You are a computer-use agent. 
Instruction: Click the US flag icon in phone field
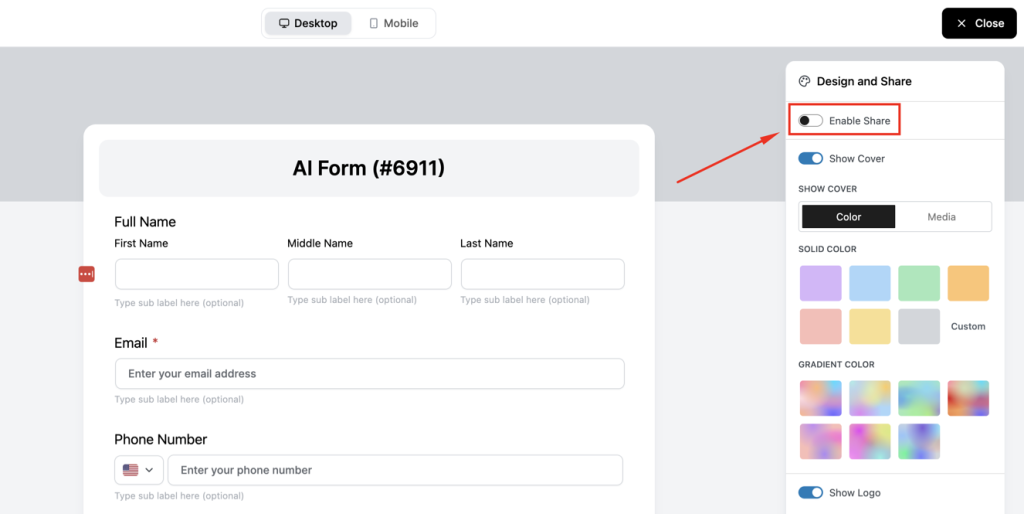point(131,470)
